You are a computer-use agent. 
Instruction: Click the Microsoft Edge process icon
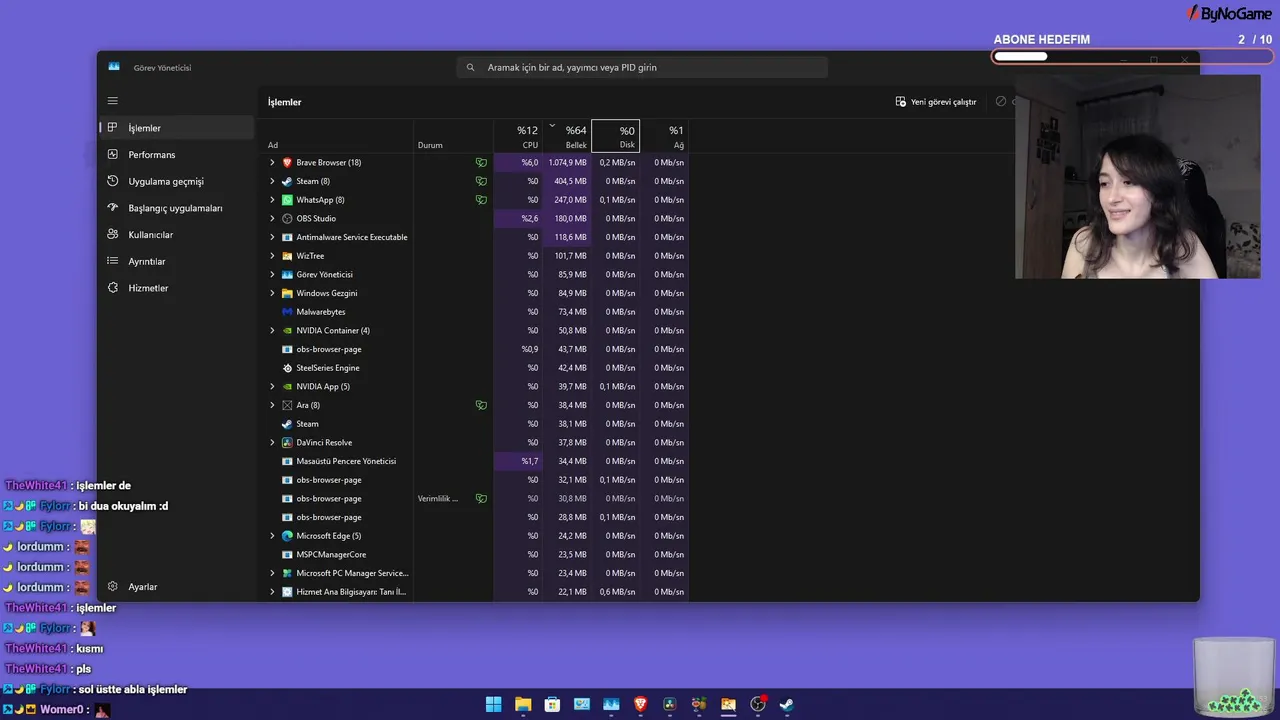pos(287,536)
